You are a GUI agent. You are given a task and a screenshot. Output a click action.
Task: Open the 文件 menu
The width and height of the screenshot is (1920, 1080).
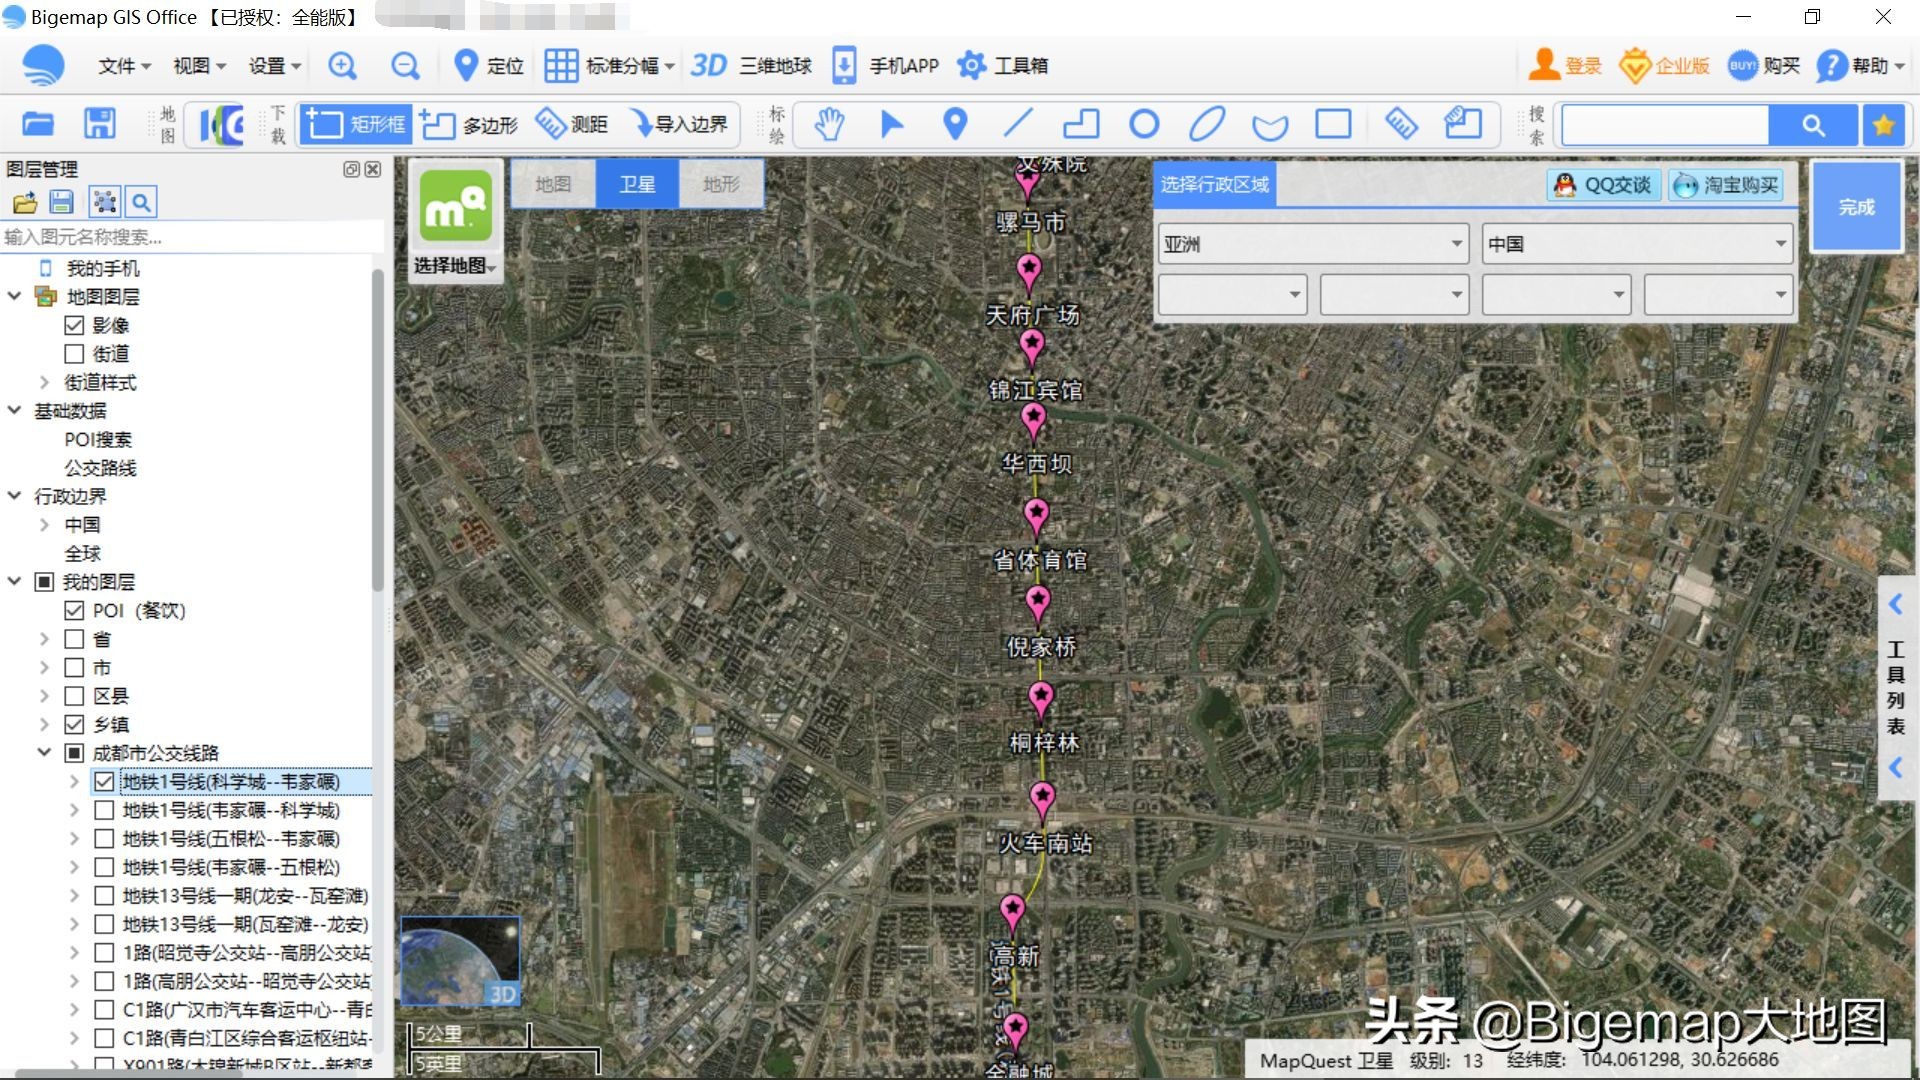point(116,65)
